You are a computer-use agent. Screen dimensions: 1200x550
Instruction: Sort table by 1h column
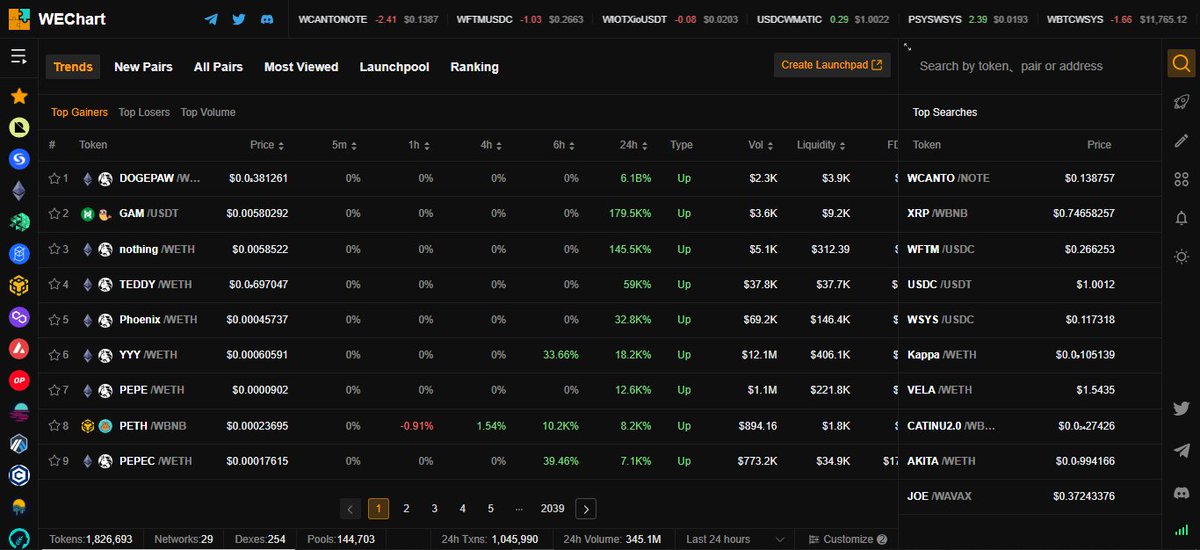419,145
